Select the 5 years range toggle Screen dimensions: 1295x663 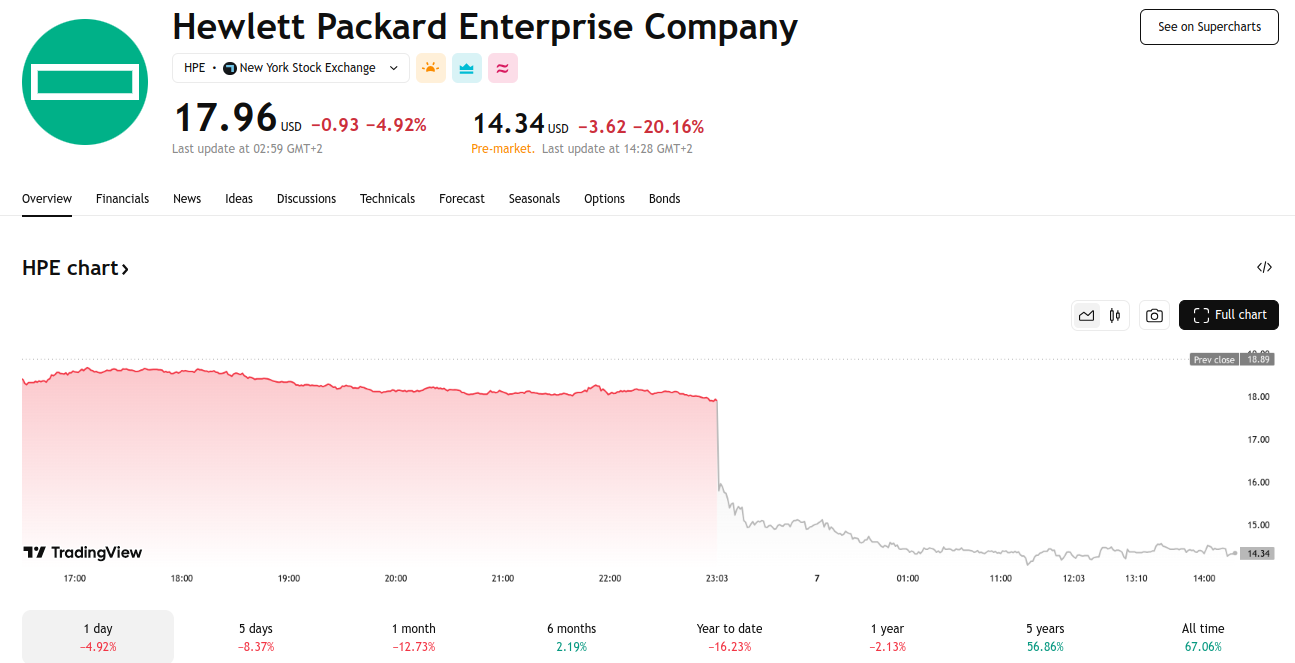pyautogui.click(x=1044, y=636)
